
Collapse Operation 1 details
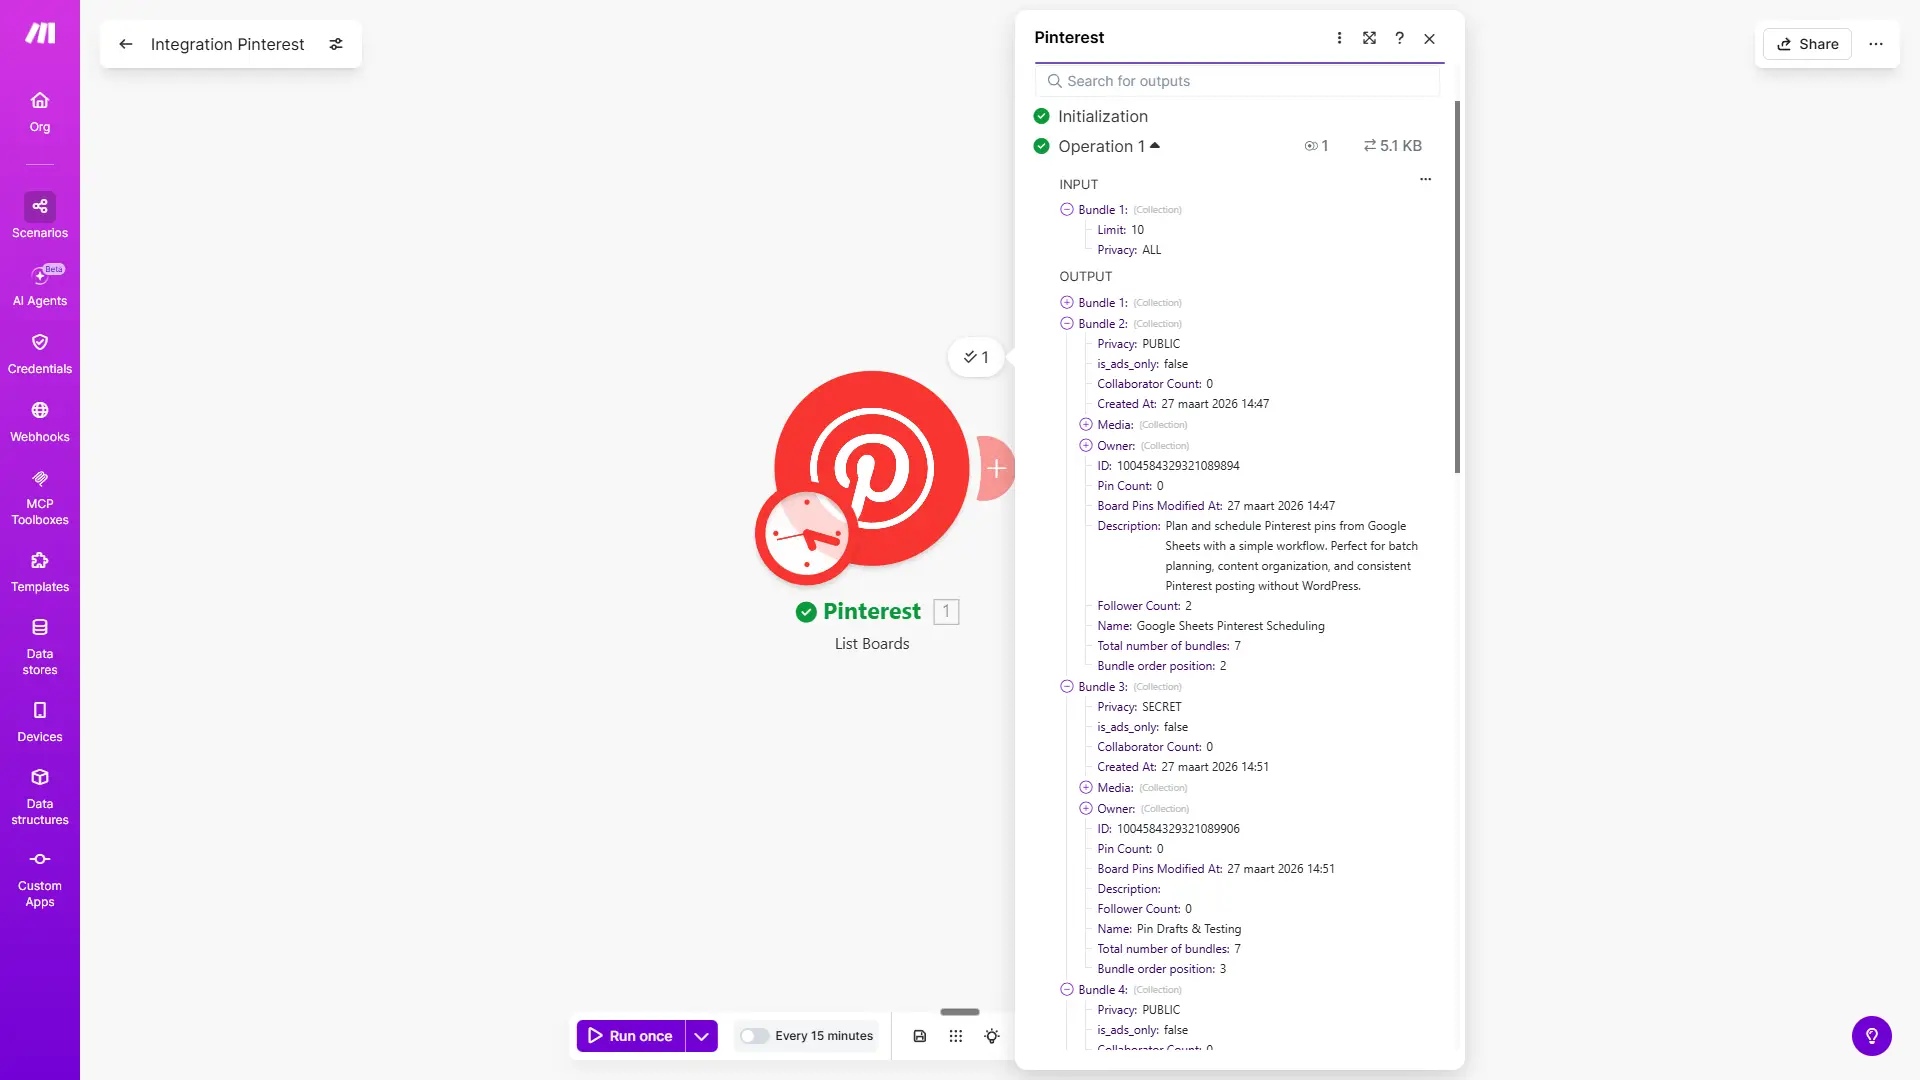pos(1155,146)
